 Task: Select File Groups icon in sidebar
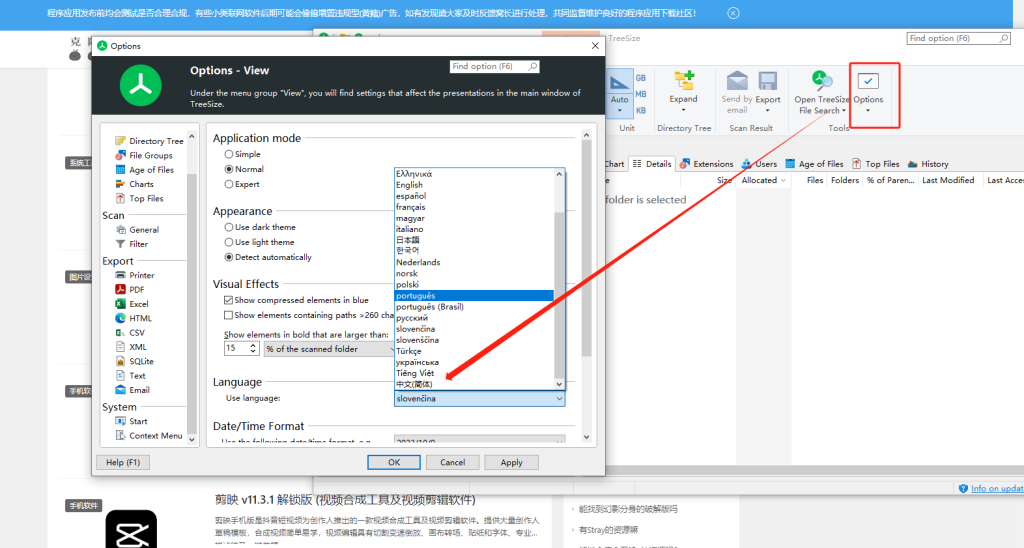click(x=120, y=155)
